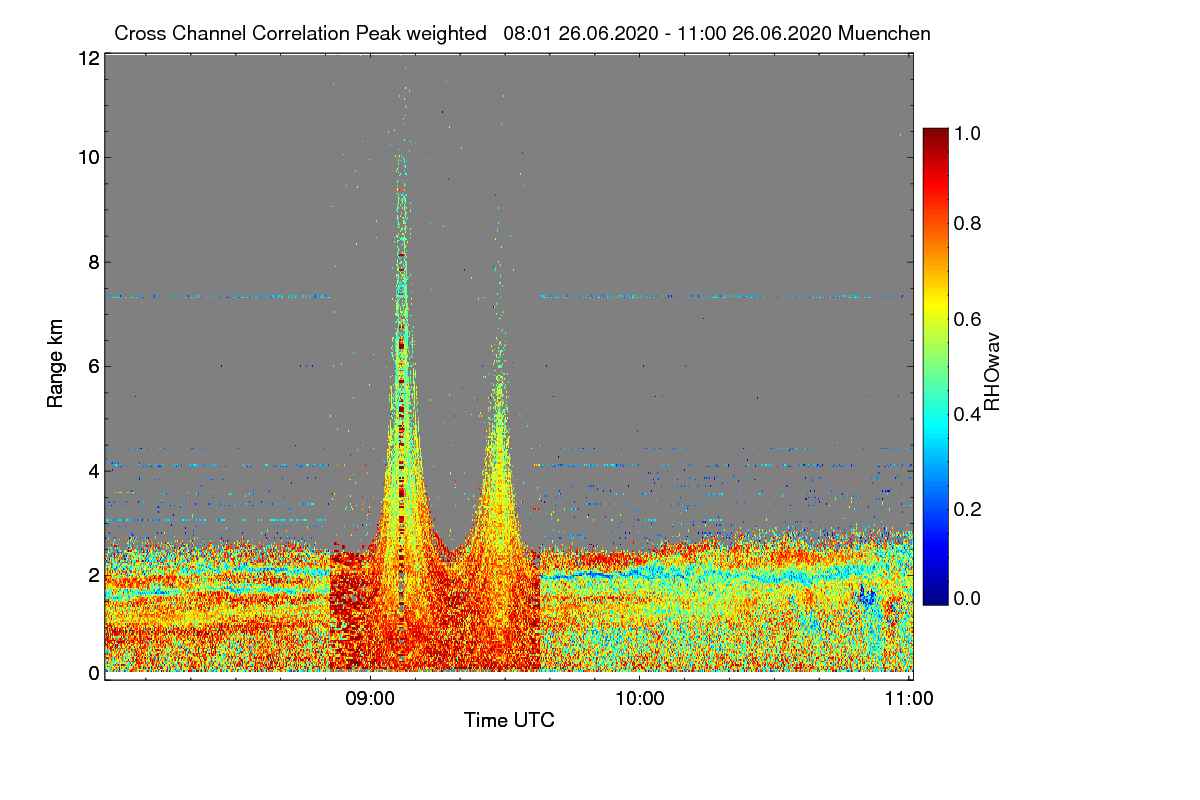Screen dimensions: 1200x800
Task: Click the '09:00' time tick label
Action: click(x=370, y=699)
